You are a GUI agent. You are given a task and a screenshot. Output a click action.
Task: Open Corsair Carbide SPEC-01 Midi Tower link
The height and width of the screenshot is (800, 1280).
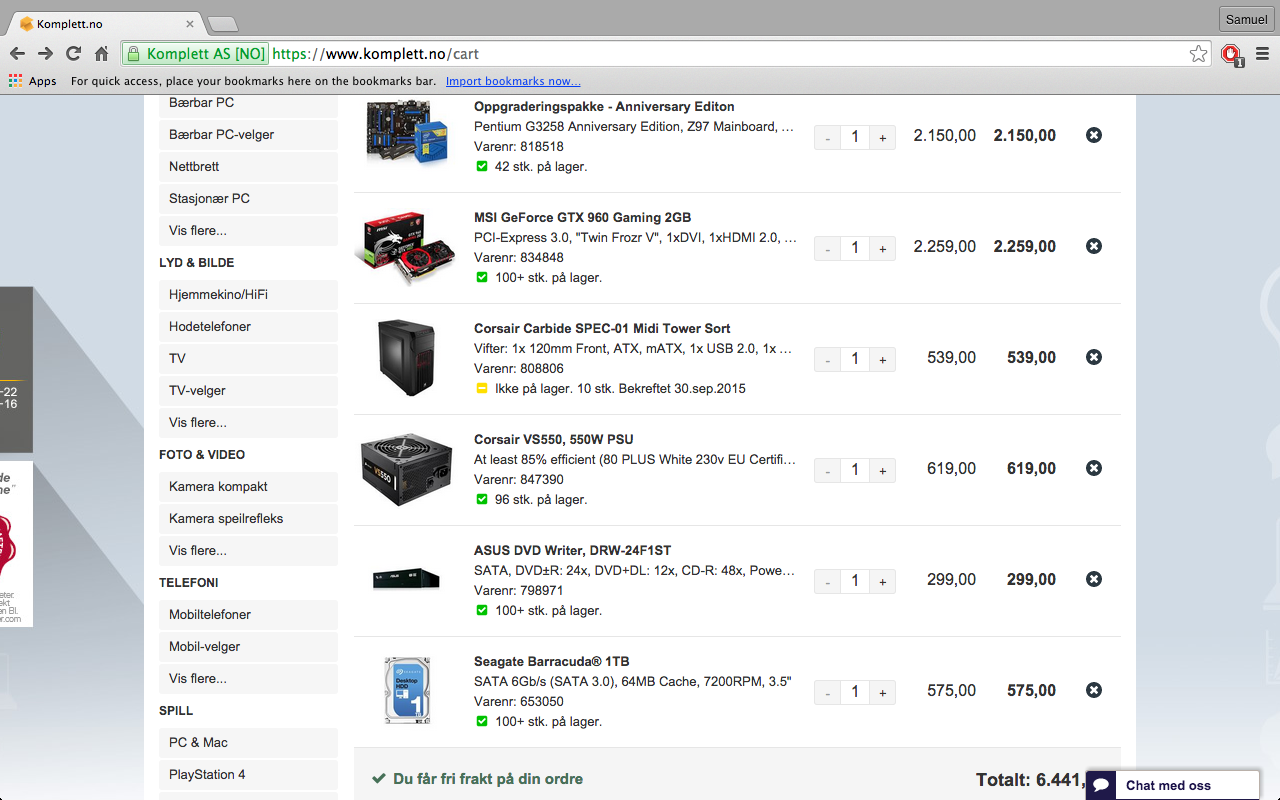602,328
